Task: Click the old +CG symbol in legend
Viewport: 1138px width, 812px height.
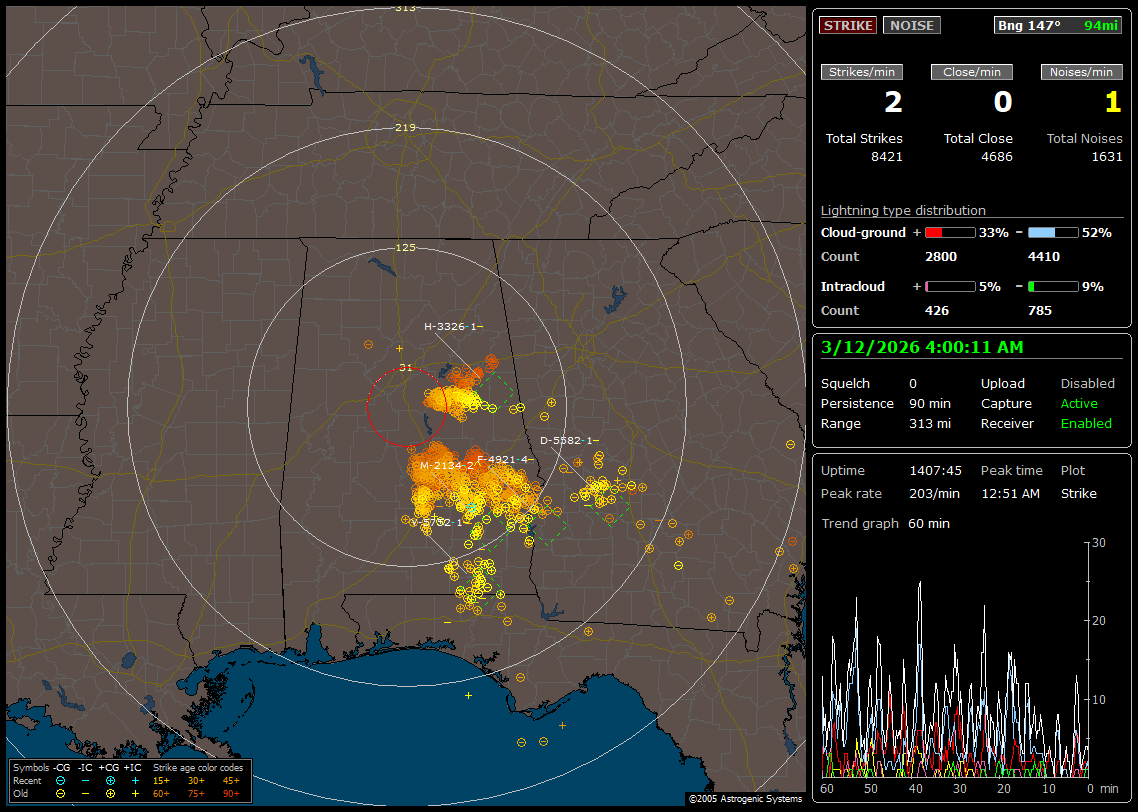Action: (x=110, y=793)
